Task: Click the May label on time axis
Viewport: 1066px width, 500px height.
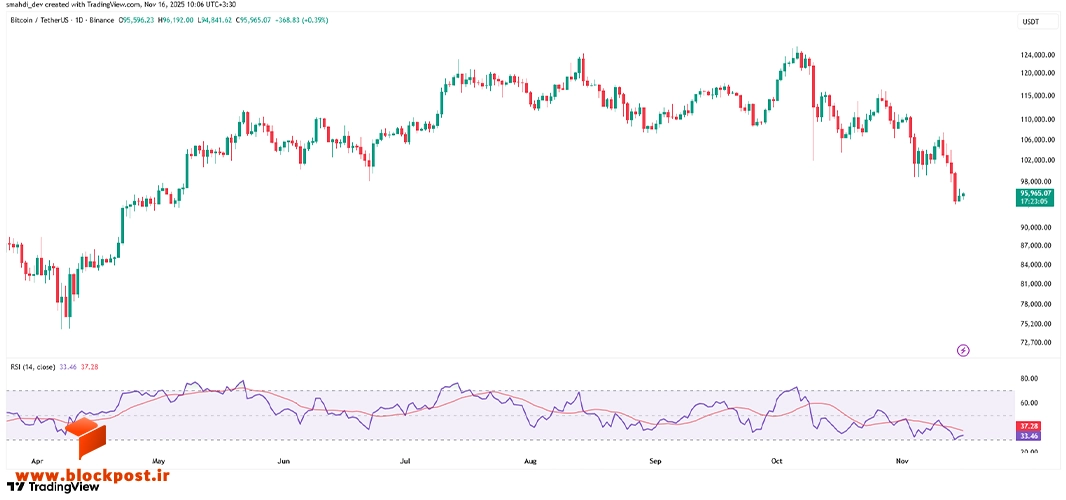Action: click(x=158, y=461)
